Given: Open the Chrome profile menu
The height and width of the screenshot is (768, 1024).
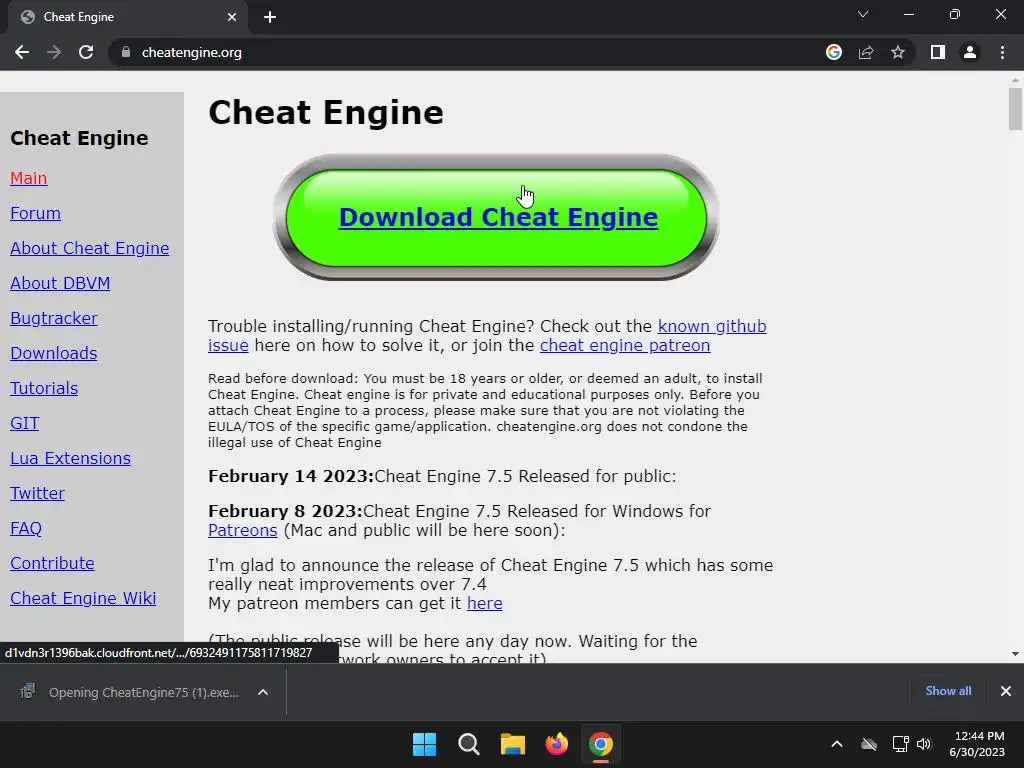Looking at the screenshot, I should (x=970, y=52).
